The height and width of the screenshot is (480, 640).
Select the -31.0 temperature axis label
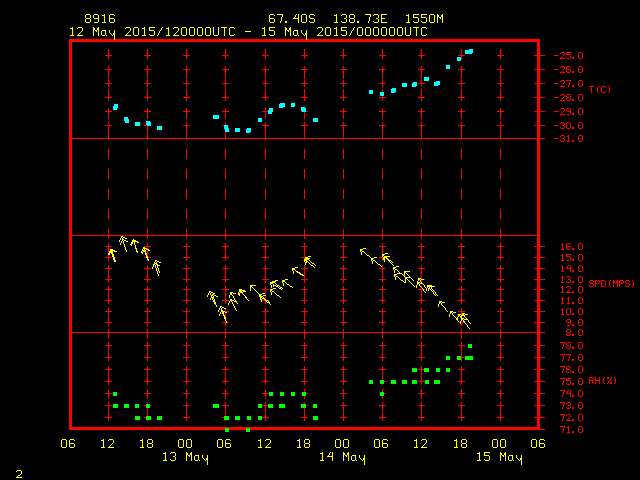pos(569,139)
